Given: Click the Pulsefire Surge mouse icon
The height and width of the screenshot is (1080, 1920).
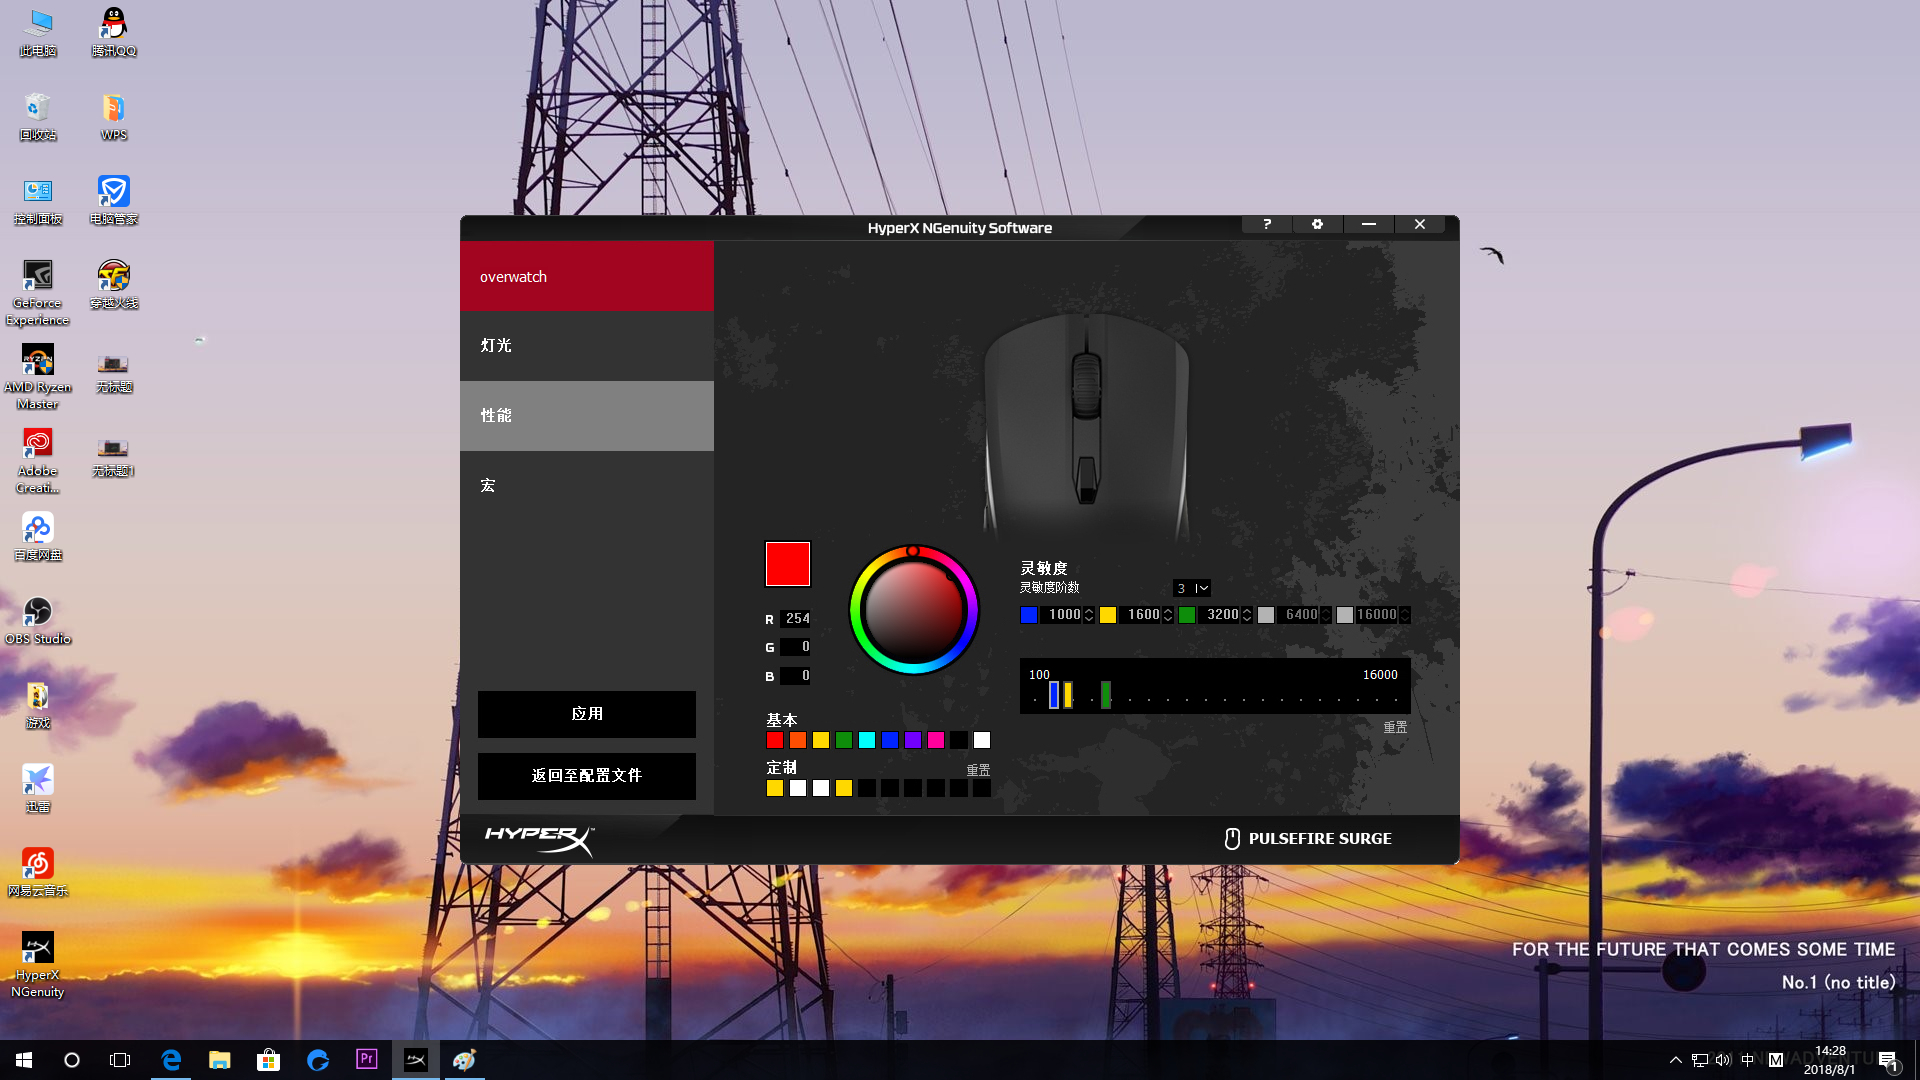Looking at the screenshot, I should tap(1232, 839).
